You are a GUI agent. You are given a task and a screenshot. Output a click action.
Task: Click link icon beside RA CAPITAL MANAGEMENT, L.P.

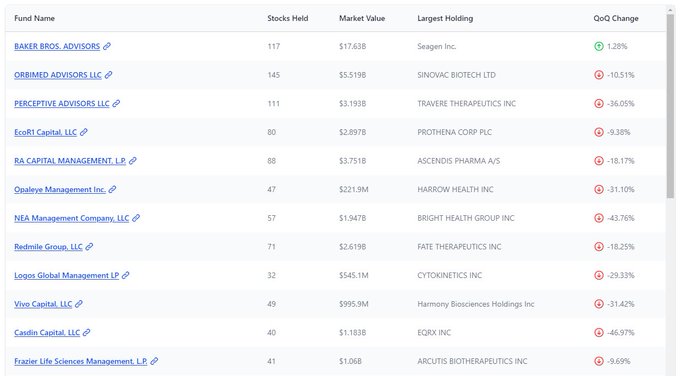click(133, 160)
